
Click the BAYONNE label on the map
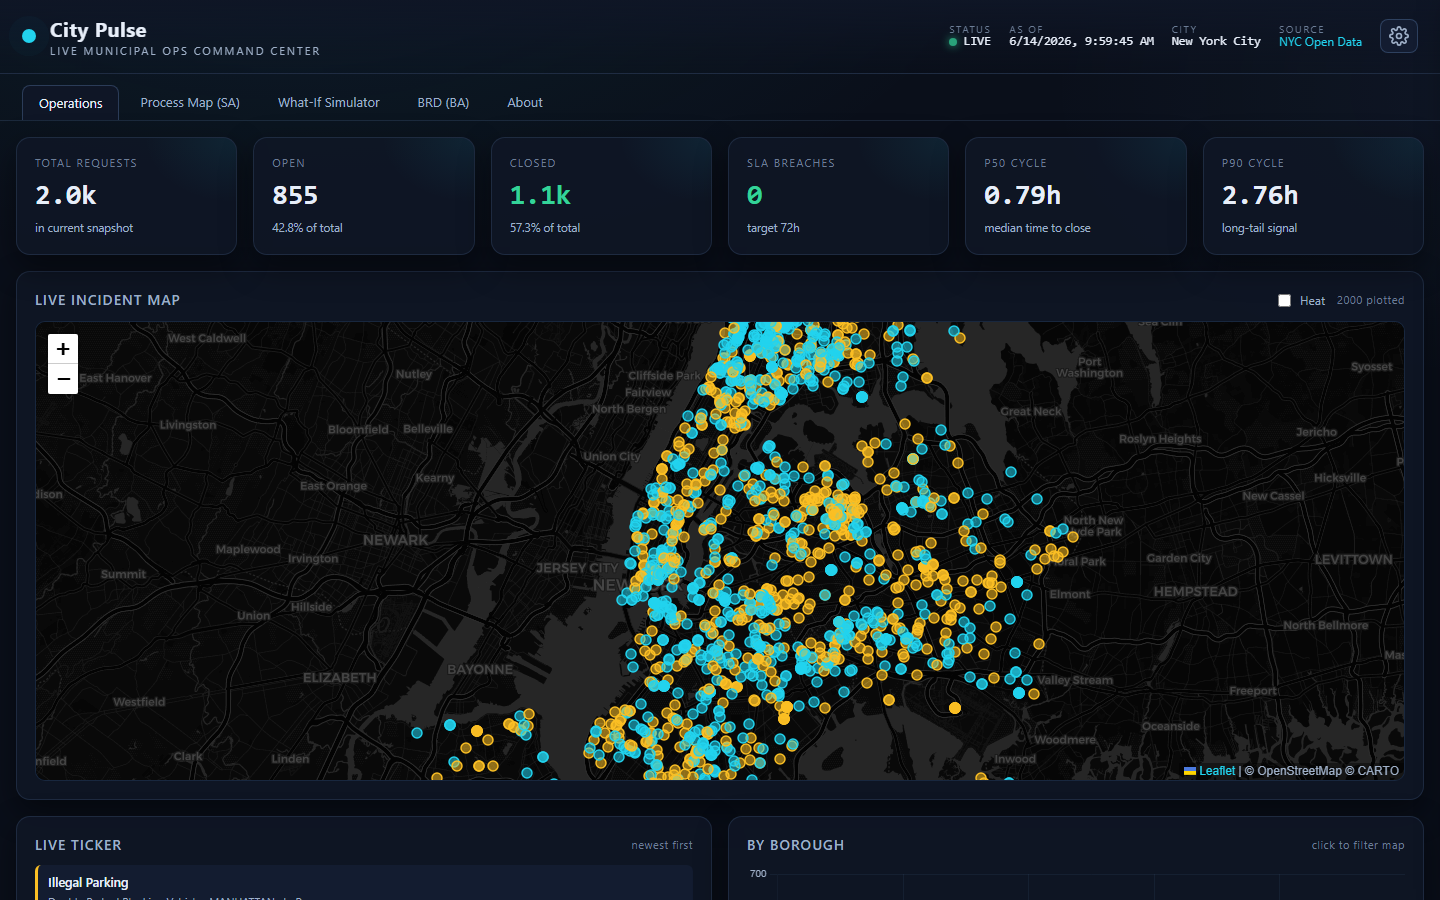(480, 670)
